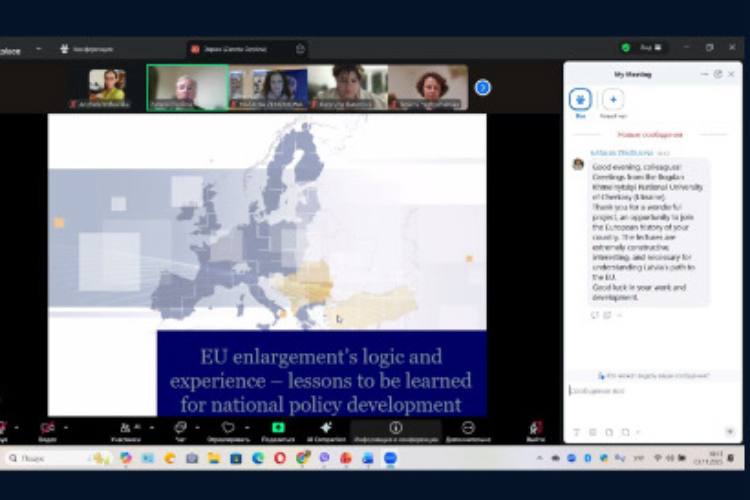Toggle the video camera on or off
The width and height of the screenshot is (750, 500).
point(47,427)
